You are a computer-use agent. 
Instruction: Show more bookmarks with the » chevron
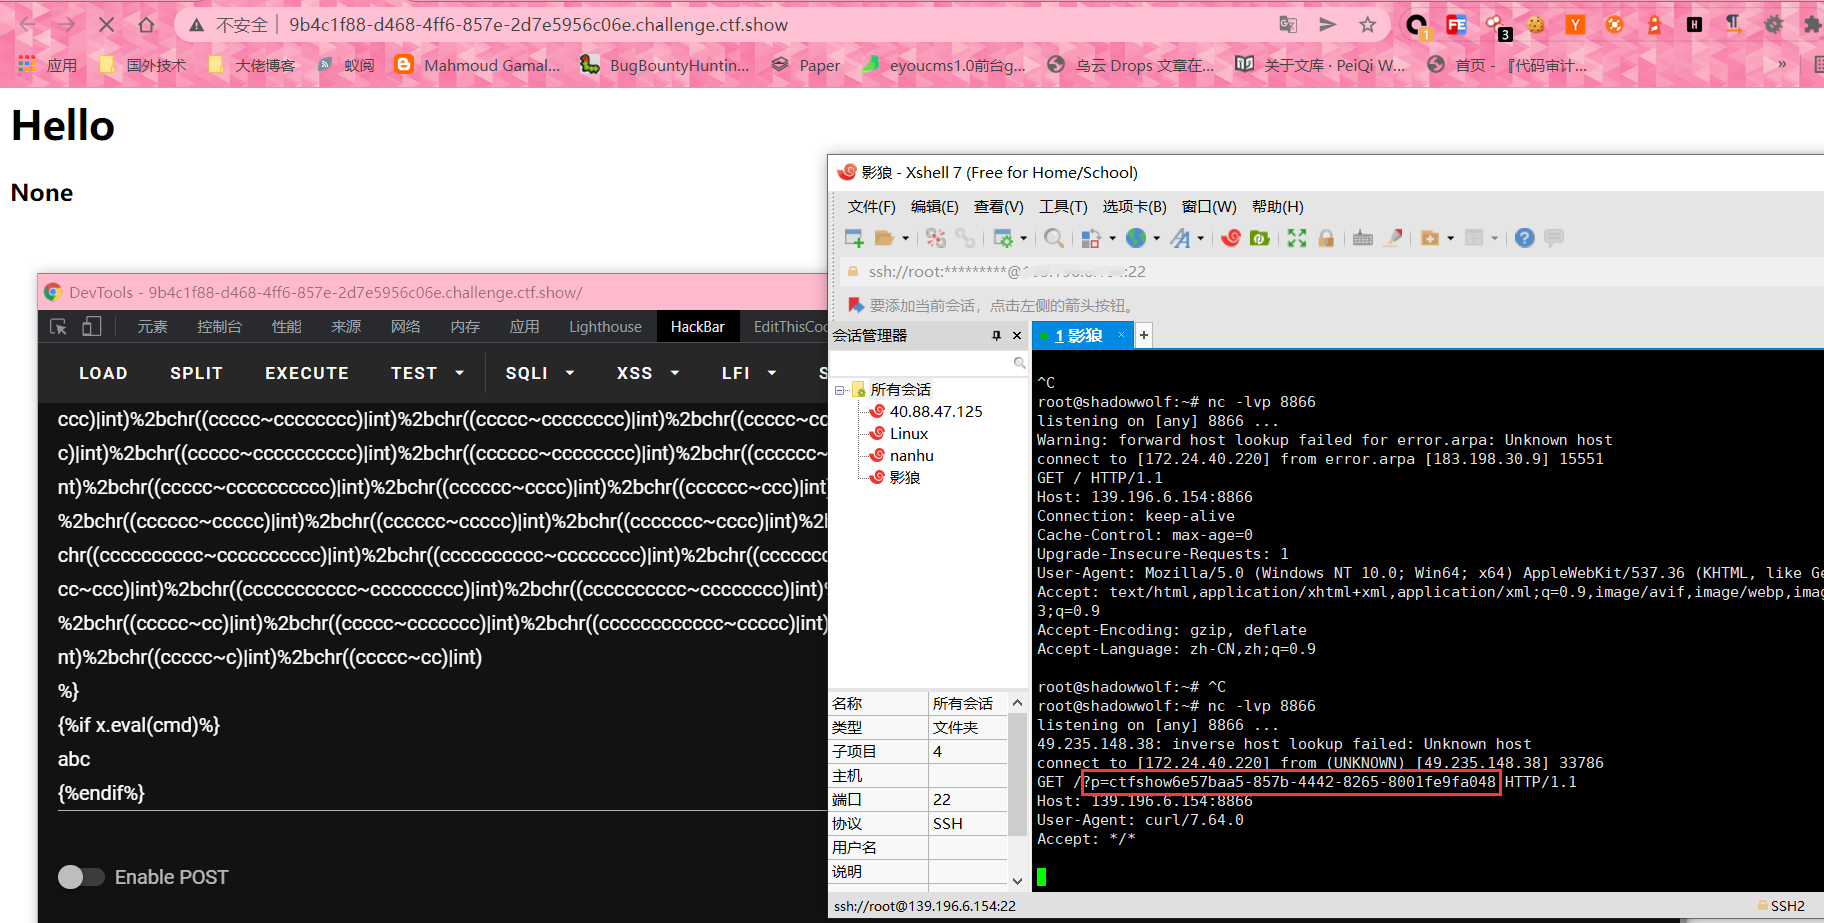pos(1782,64)
